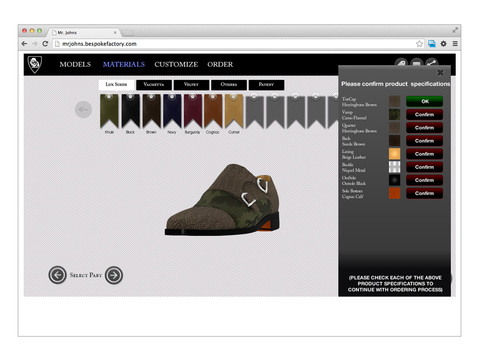The height and width of the screenshot is (360, 480).
Task: Open the Customize menu
Action: tap(176, 64)
